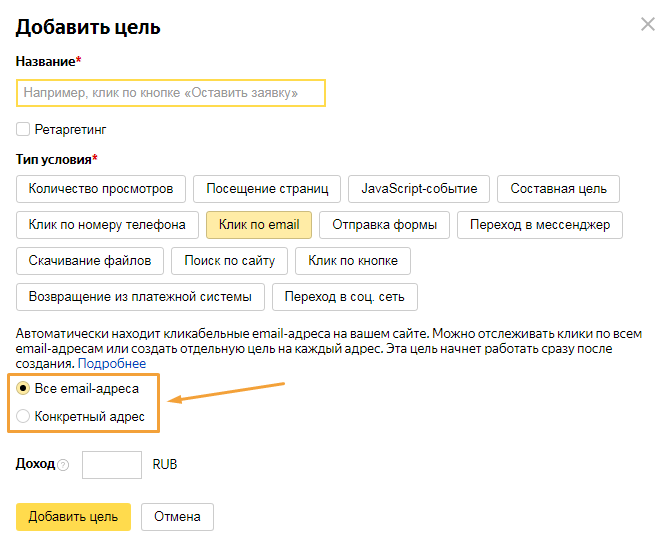
Task: Click the Отправка формы condition button
Action: coord(384,225)
